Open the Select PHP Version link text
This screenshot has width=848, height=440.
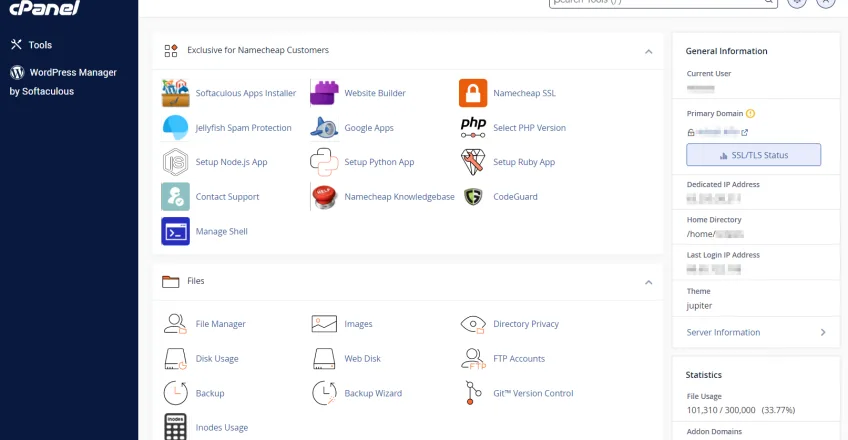[x=529, y=128]
